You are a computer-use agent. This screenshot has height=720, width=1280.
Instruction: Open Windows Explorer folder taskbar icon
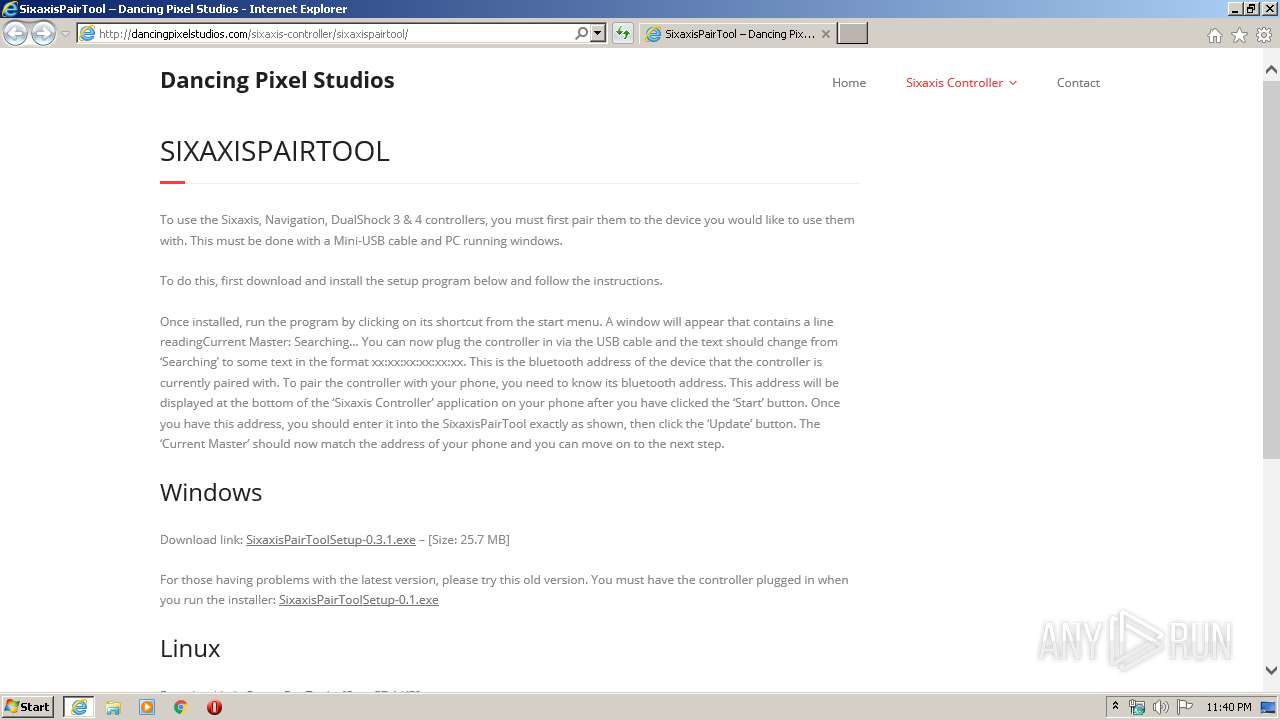pyautogui.click(x=113, y=707)
